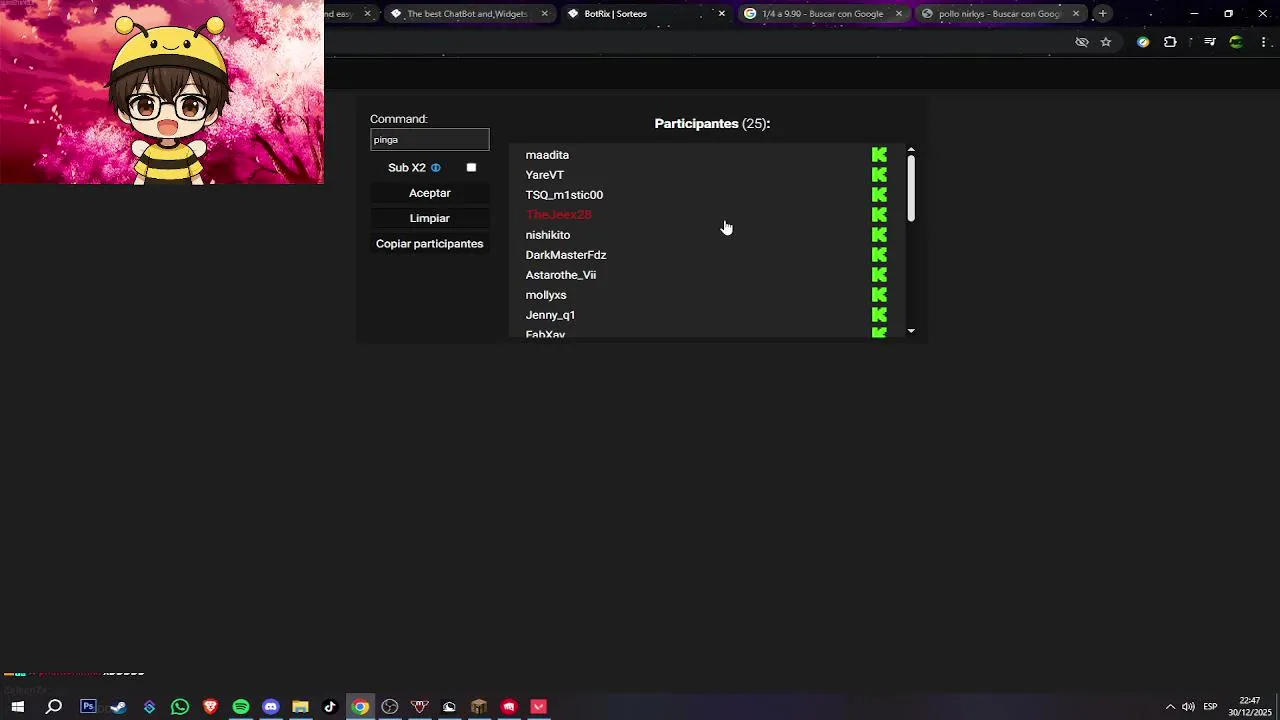Click the Kick icon next to Jenny_q1
Viewport: 1280px width, 720px height.
[879, 315]
